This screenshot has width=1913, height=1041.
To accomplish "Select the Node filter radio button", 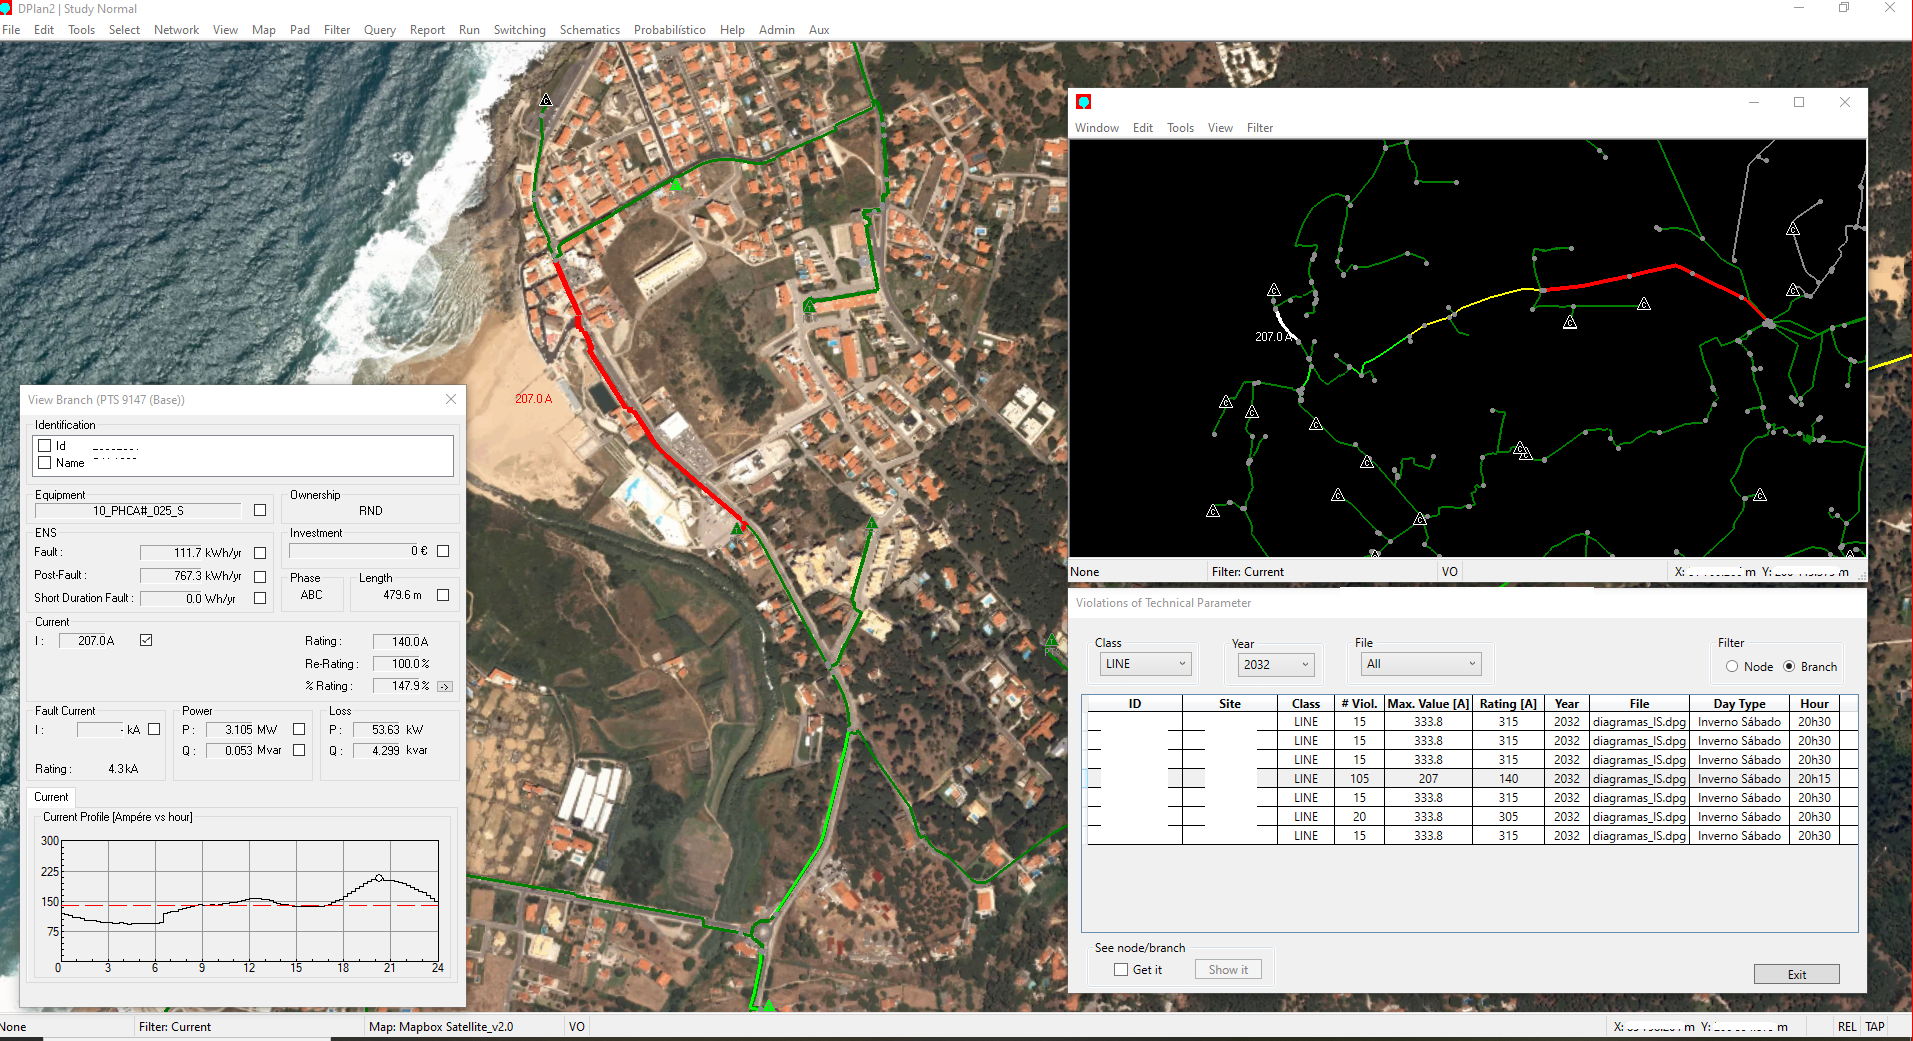I will pyautogui.click(x=1732, y=667).
